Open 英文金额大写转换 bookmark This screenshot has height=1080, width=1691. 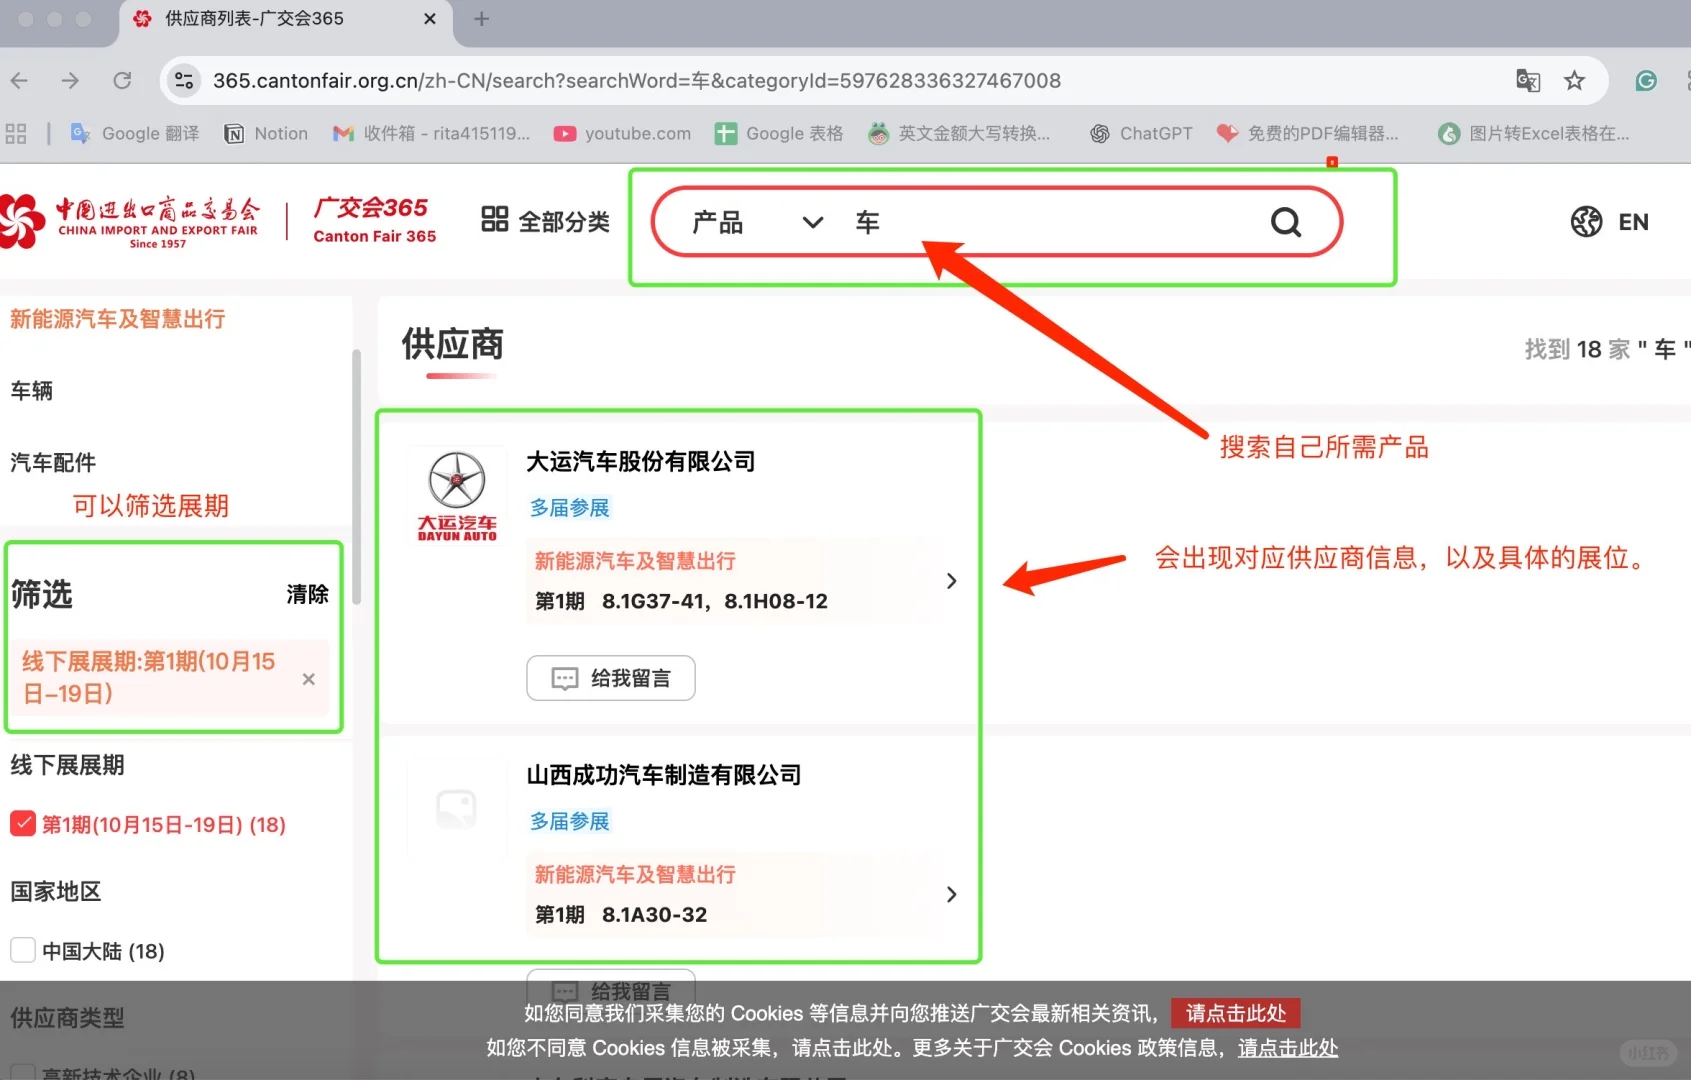coord(959,134)
